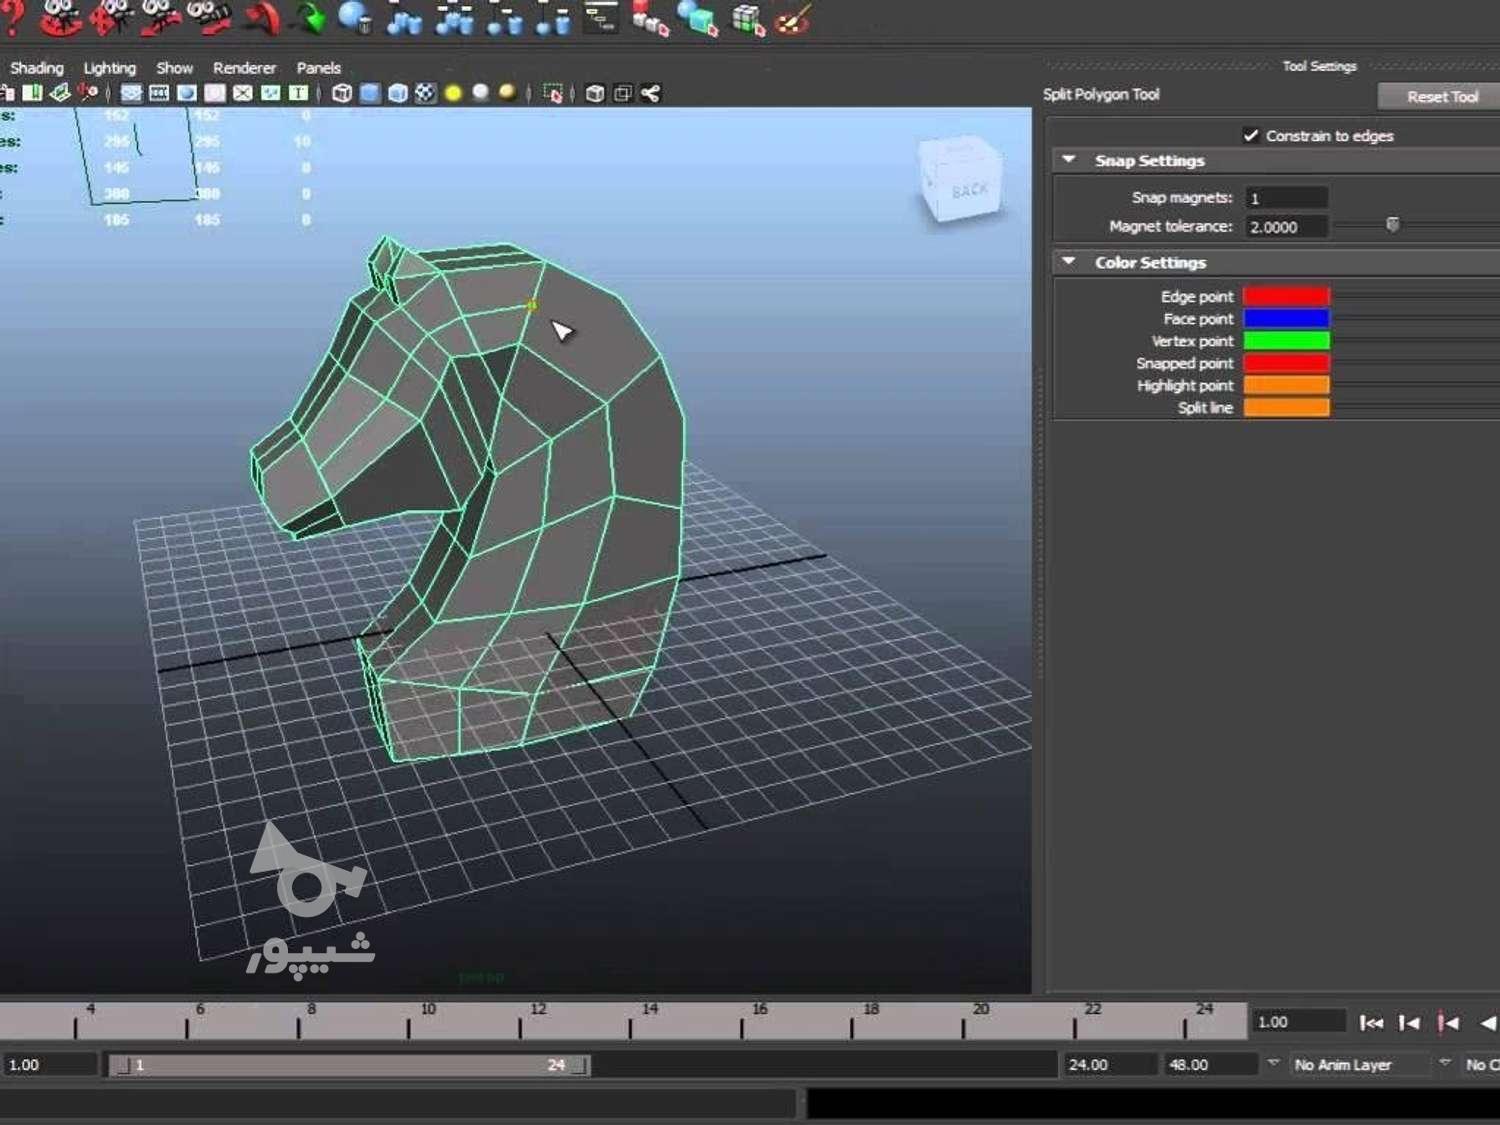Screen dimensions: 1500x1125
Task: Click the green Vertex point color swatch
Action: click(1286, 341)
